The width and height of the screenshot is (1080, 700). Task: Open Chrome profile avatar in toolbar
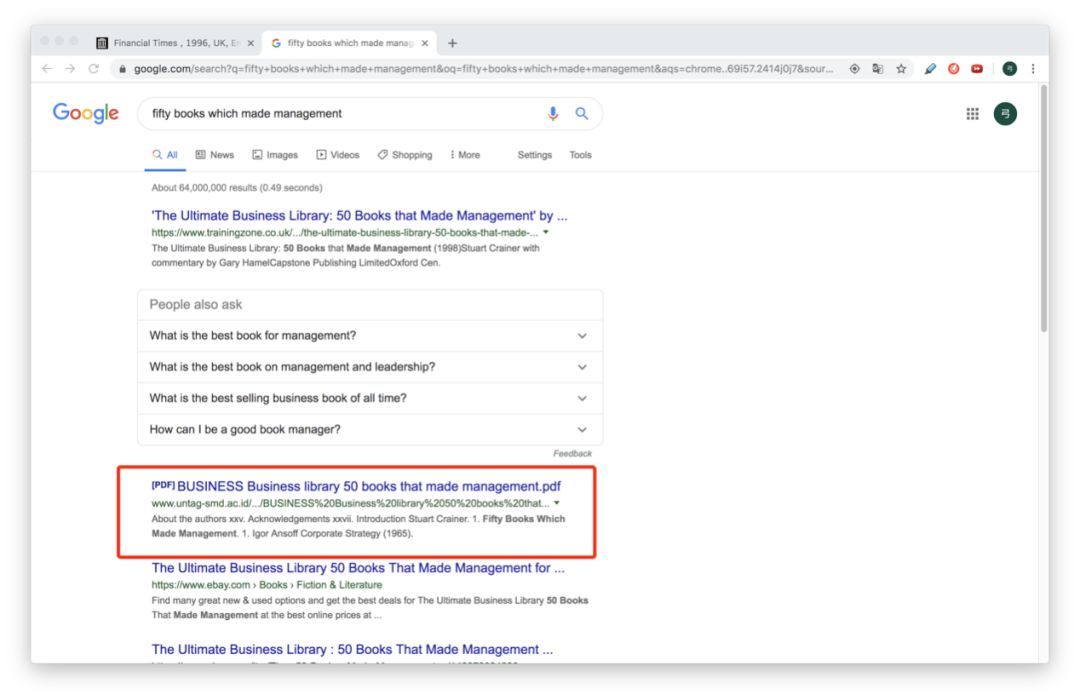point(1010,69)
